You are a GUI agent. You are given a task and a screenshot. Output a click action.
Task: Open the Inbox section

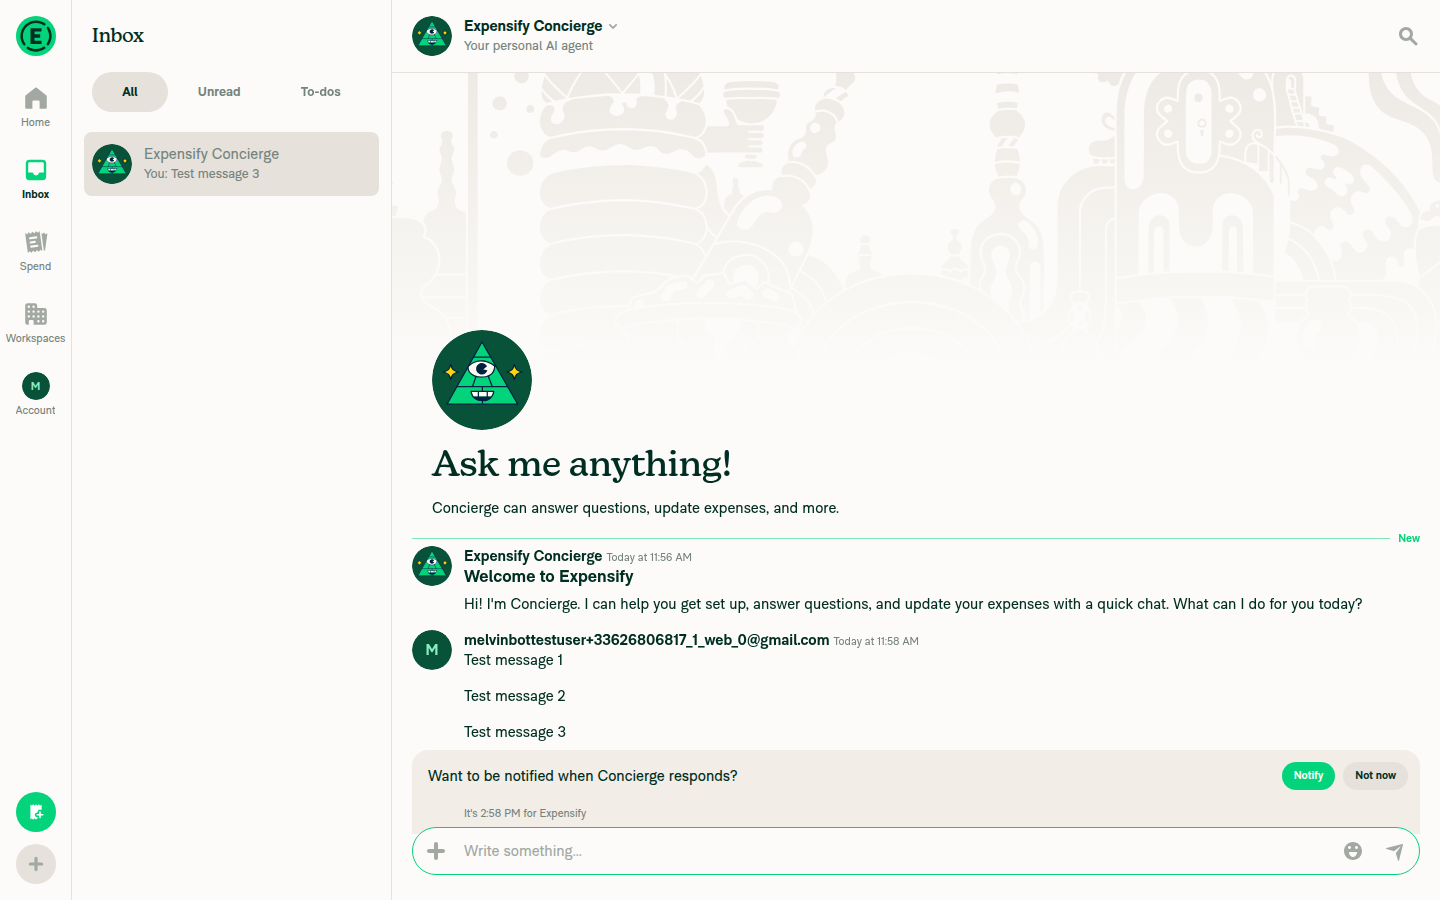[x=36, y=180]
